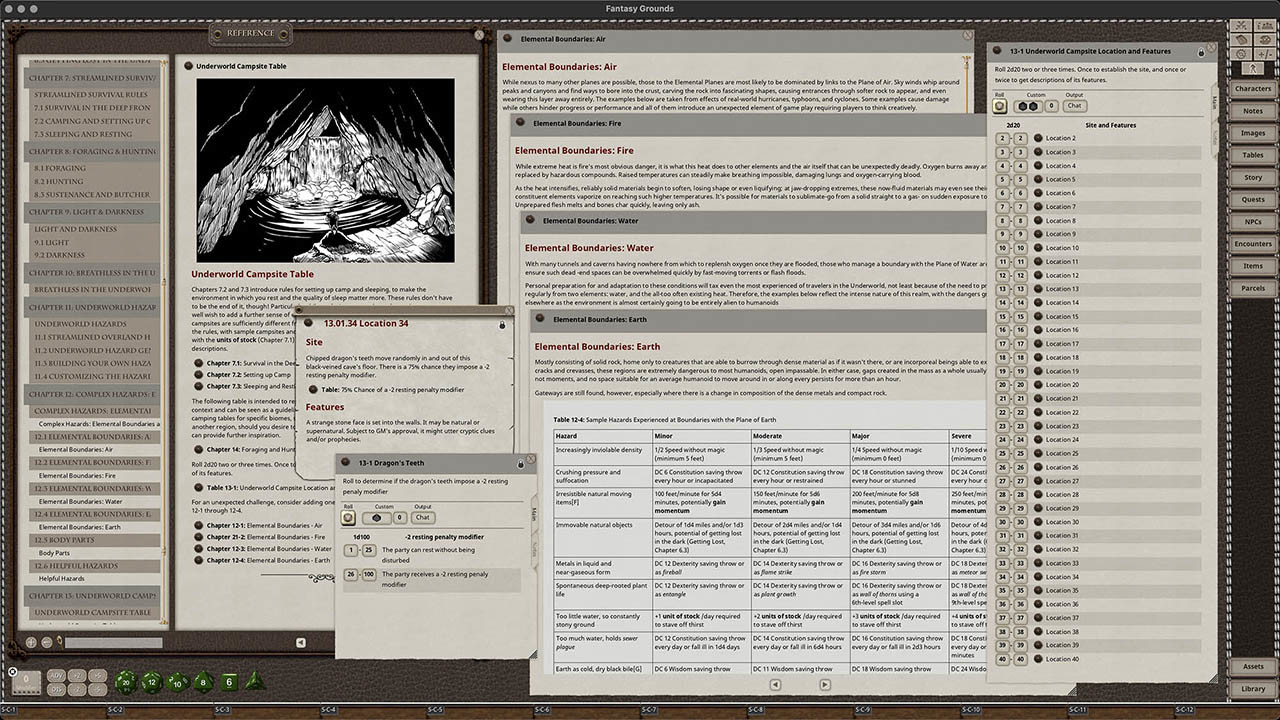Click the +/- modifier icon in the top-right toolbar
This screenshot has height=720, width=1280.
(1265, 54)
